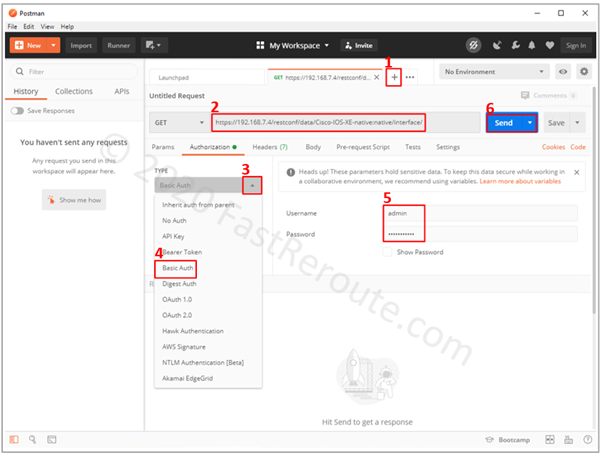Viewport: 602px width, 455px height.
Task: Click in the request URL field
Action: (345, 122)
